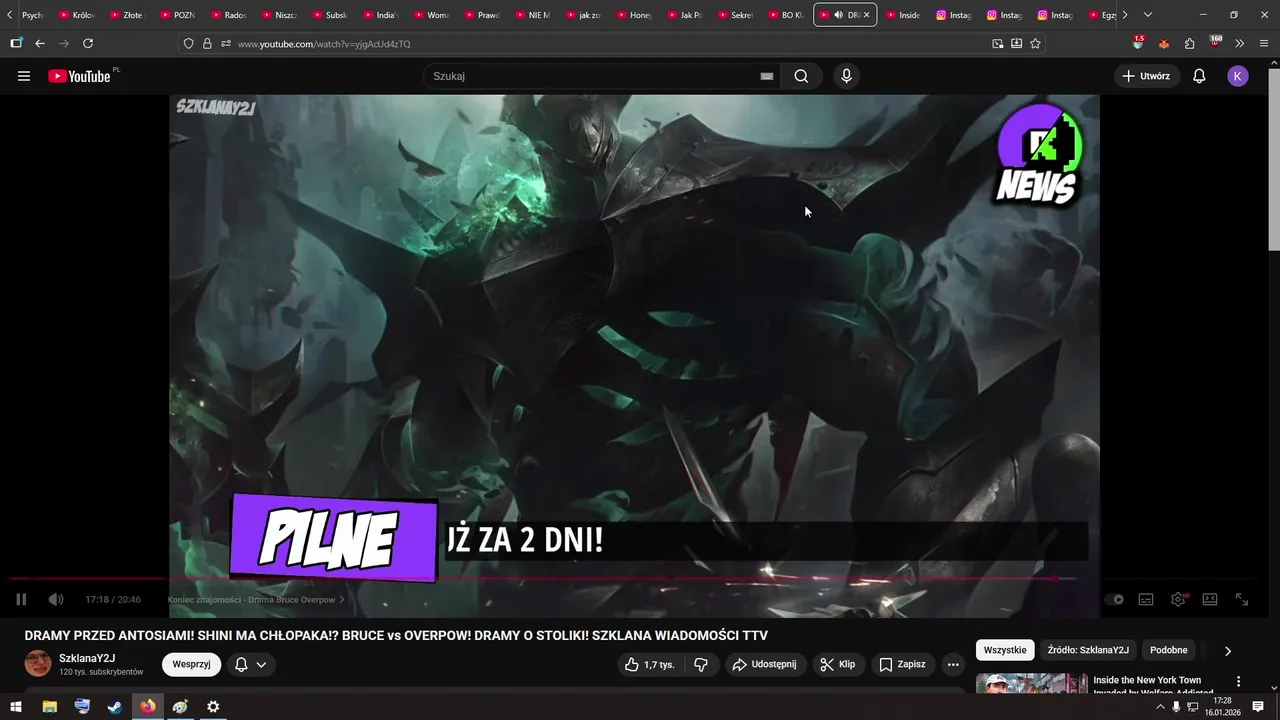1280x720 pixels.
Task: Save the video with the Zapisz button
Action: [x=903, y=664]
